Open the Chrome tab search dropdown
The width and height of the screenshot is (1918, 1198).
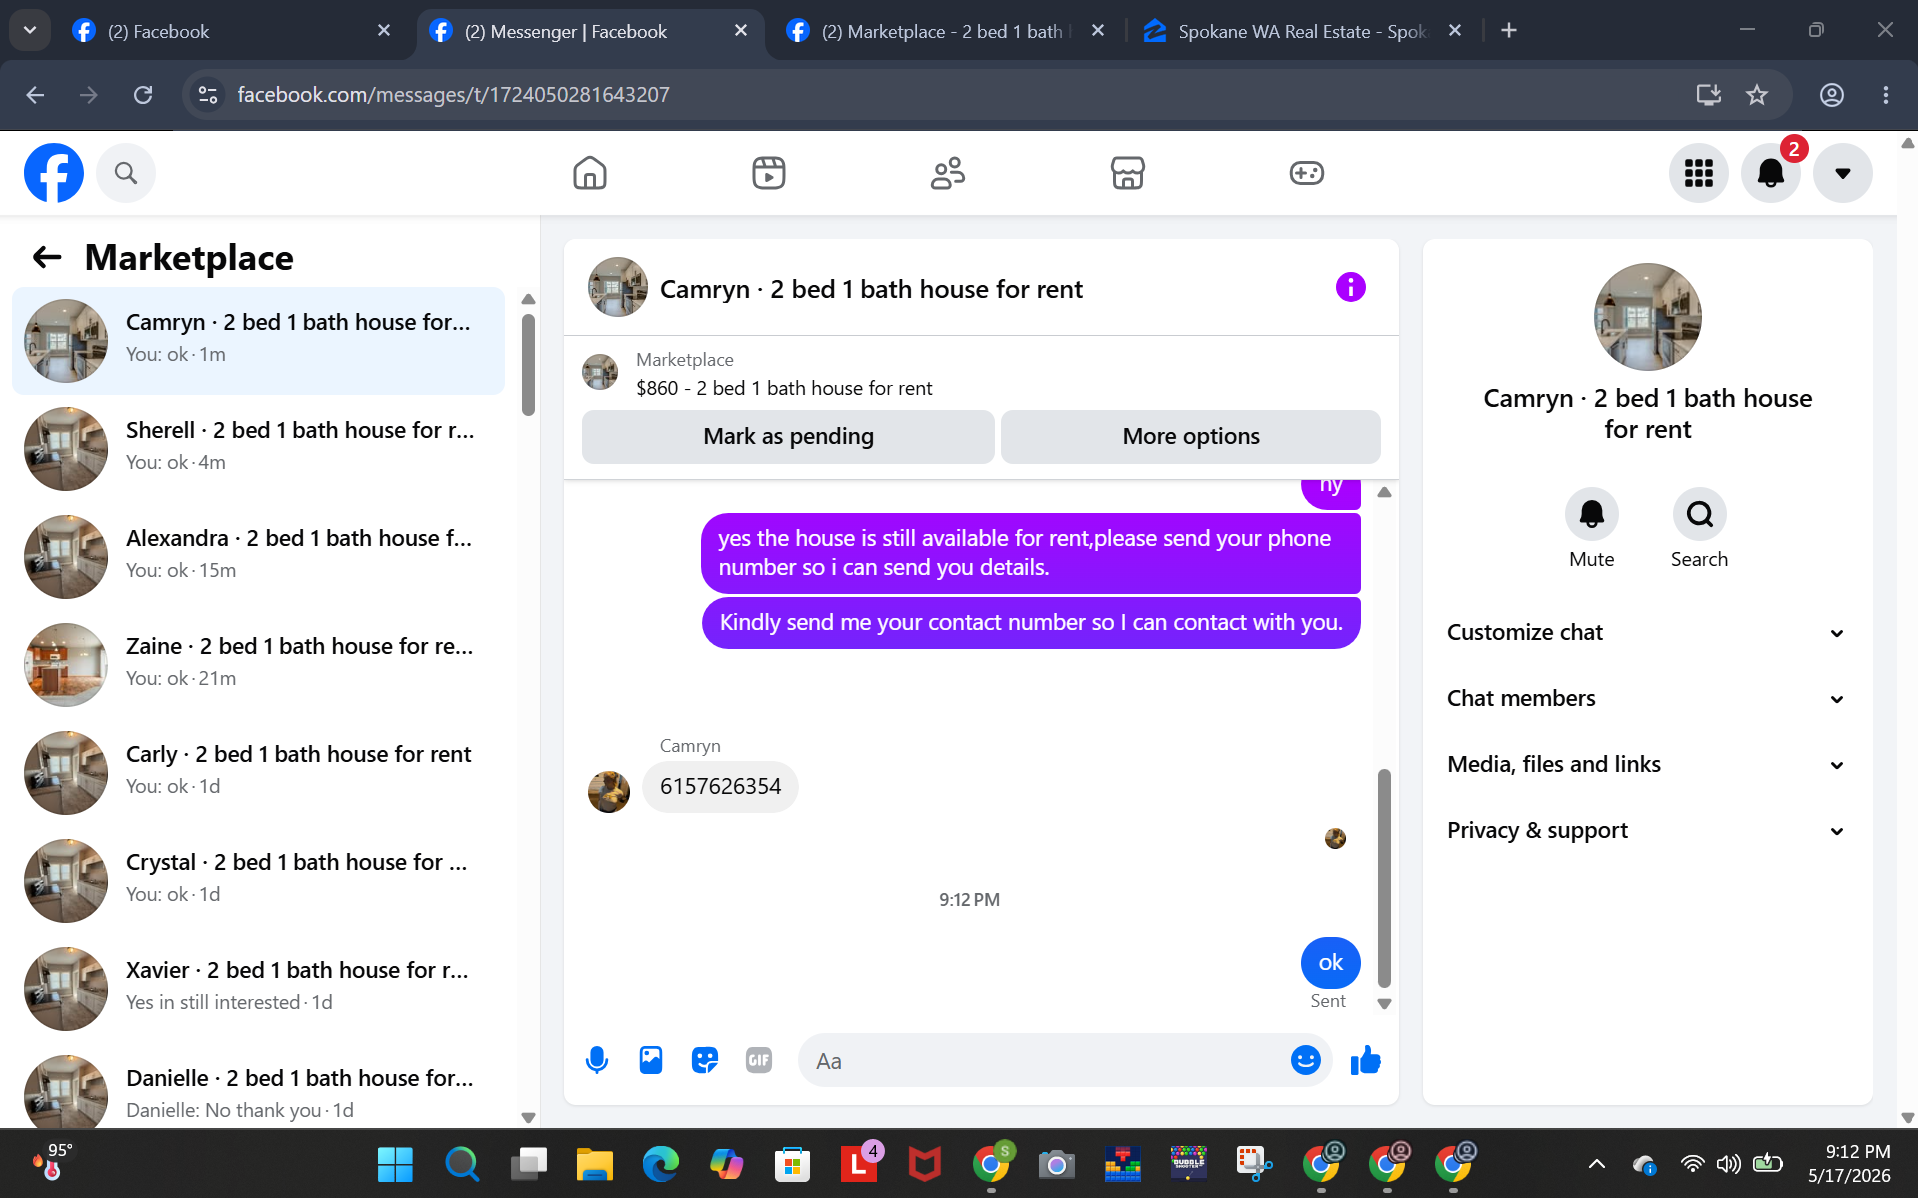(x=30, y=31)
